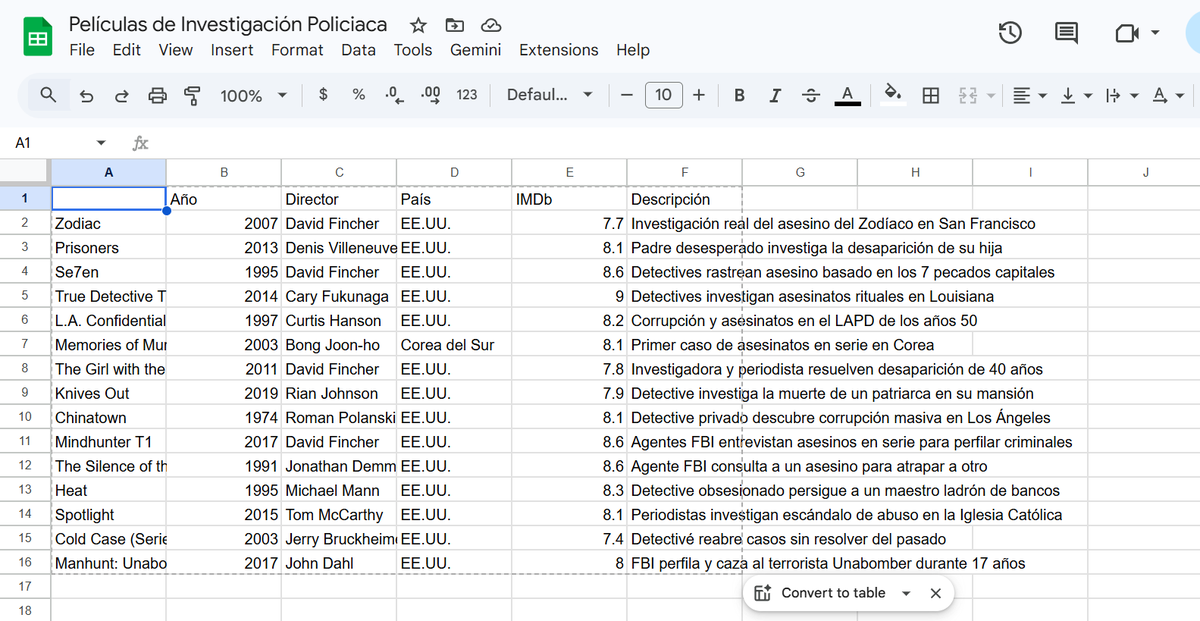Redo the last action
This screenshot has width=1200, height=621.
[x=122, y=95]
